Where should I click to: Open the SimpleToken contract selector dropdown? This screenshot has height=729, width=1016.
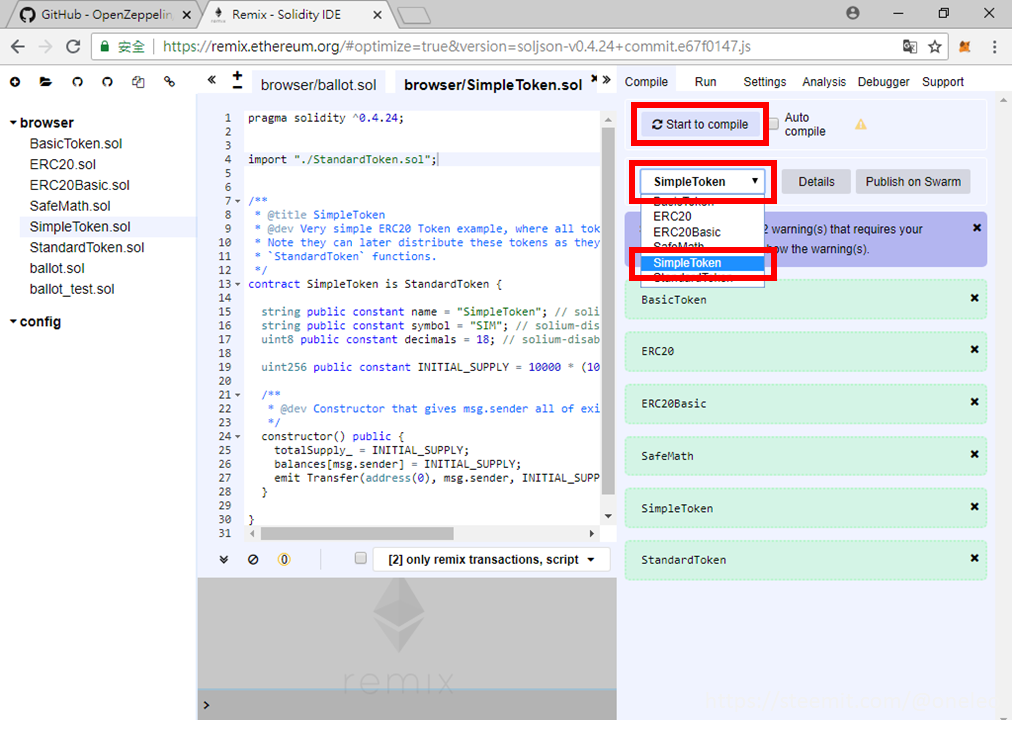702,181
